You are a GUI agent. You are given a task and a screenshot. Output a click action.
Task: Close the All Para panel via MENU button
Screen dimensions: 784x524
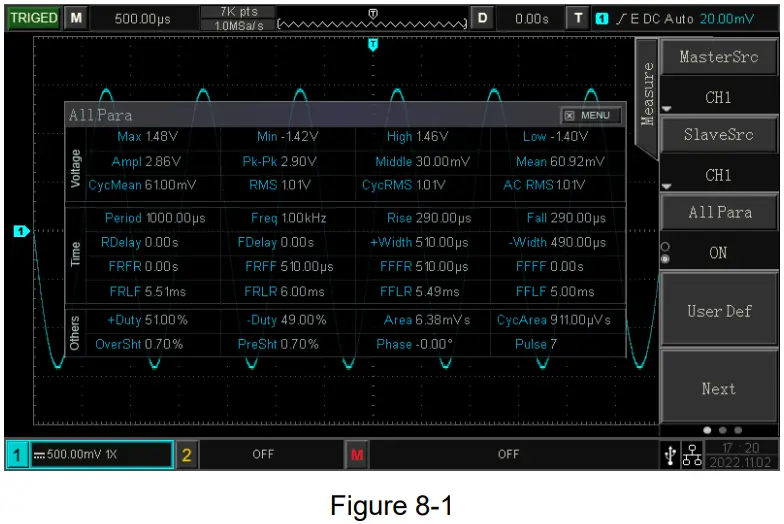(x=590, y=116)
